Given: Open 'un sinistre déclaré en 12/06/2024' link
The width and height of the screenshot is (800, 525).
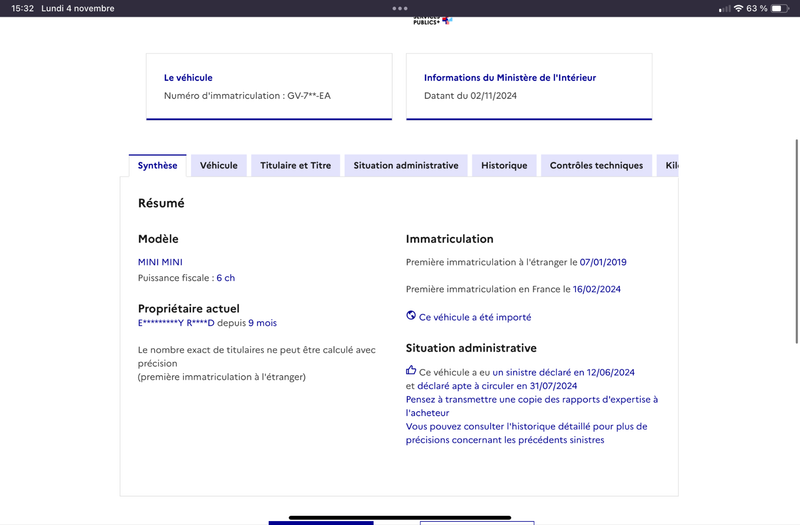Looking at the screenshot, I should click(x=563, y=372).
